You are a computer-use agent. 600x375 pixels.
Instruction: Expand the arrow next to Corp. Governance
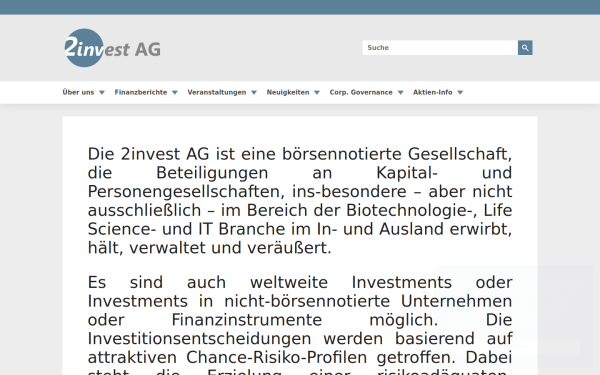(x=401, y=93)
